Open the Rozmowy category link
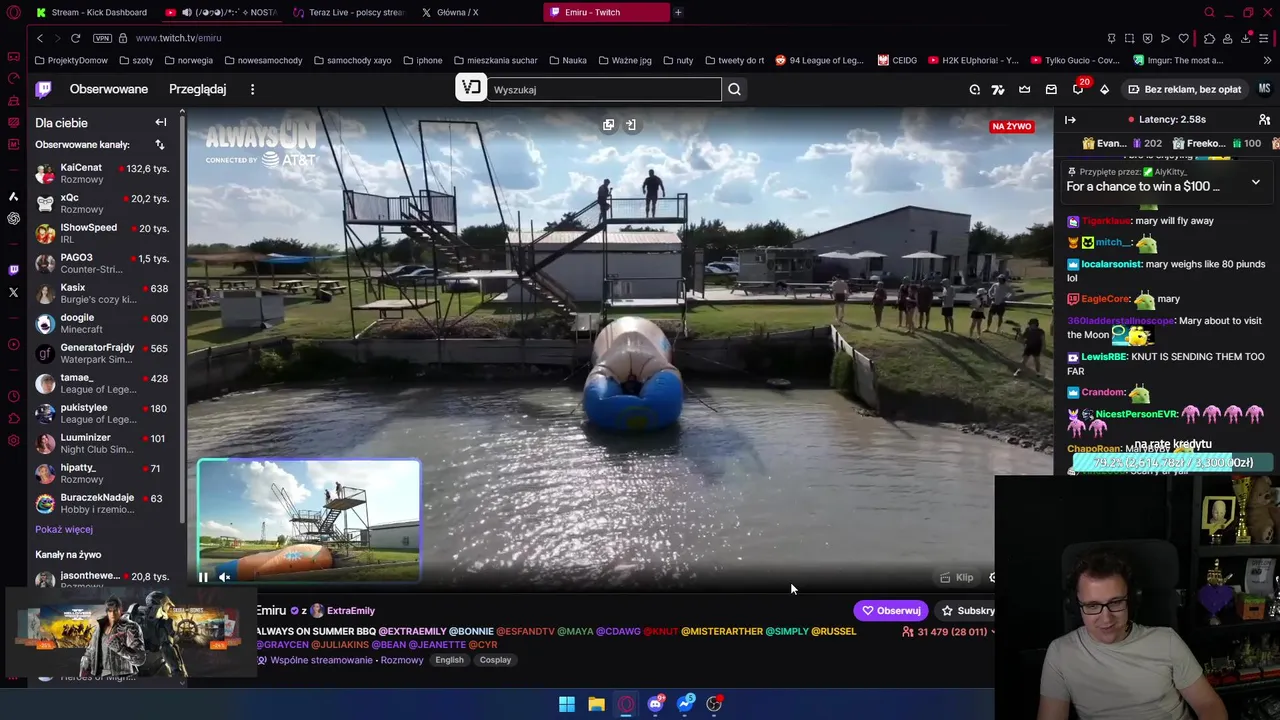Image resolution: width=1280 pixels, height=720 pixels. click(402, 660)
